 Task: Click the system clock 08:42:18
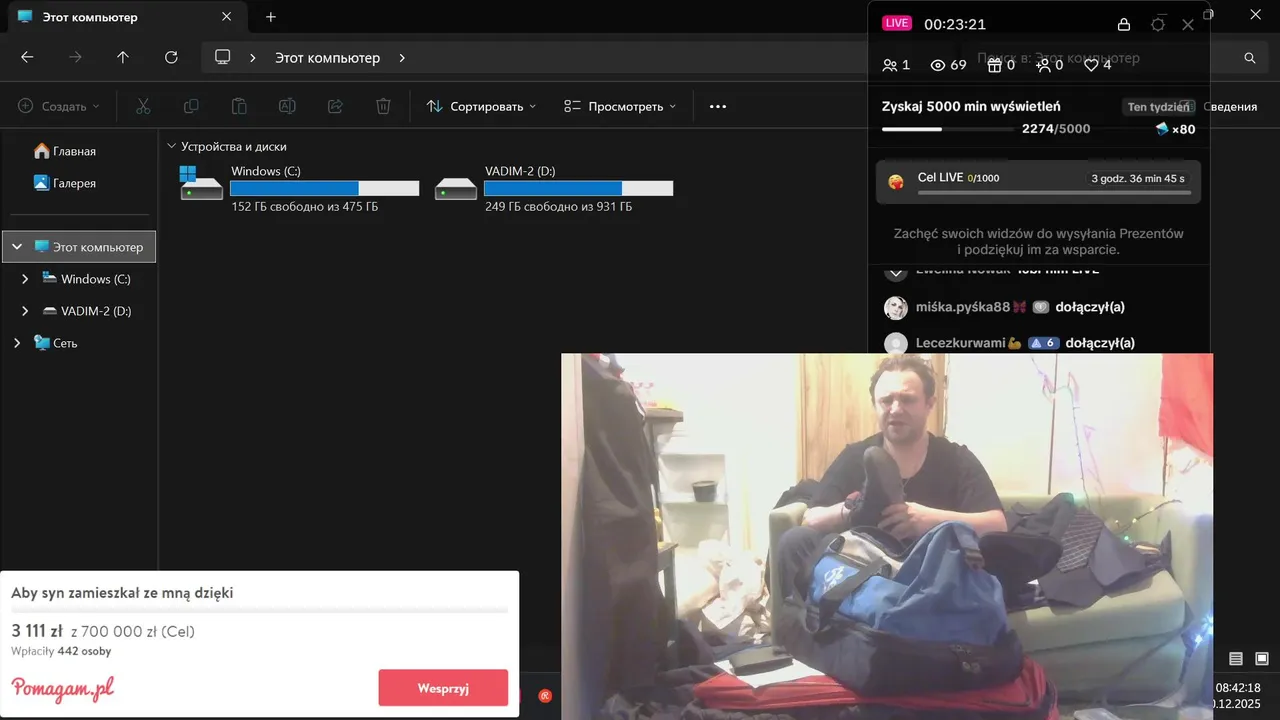[1237, 688]
